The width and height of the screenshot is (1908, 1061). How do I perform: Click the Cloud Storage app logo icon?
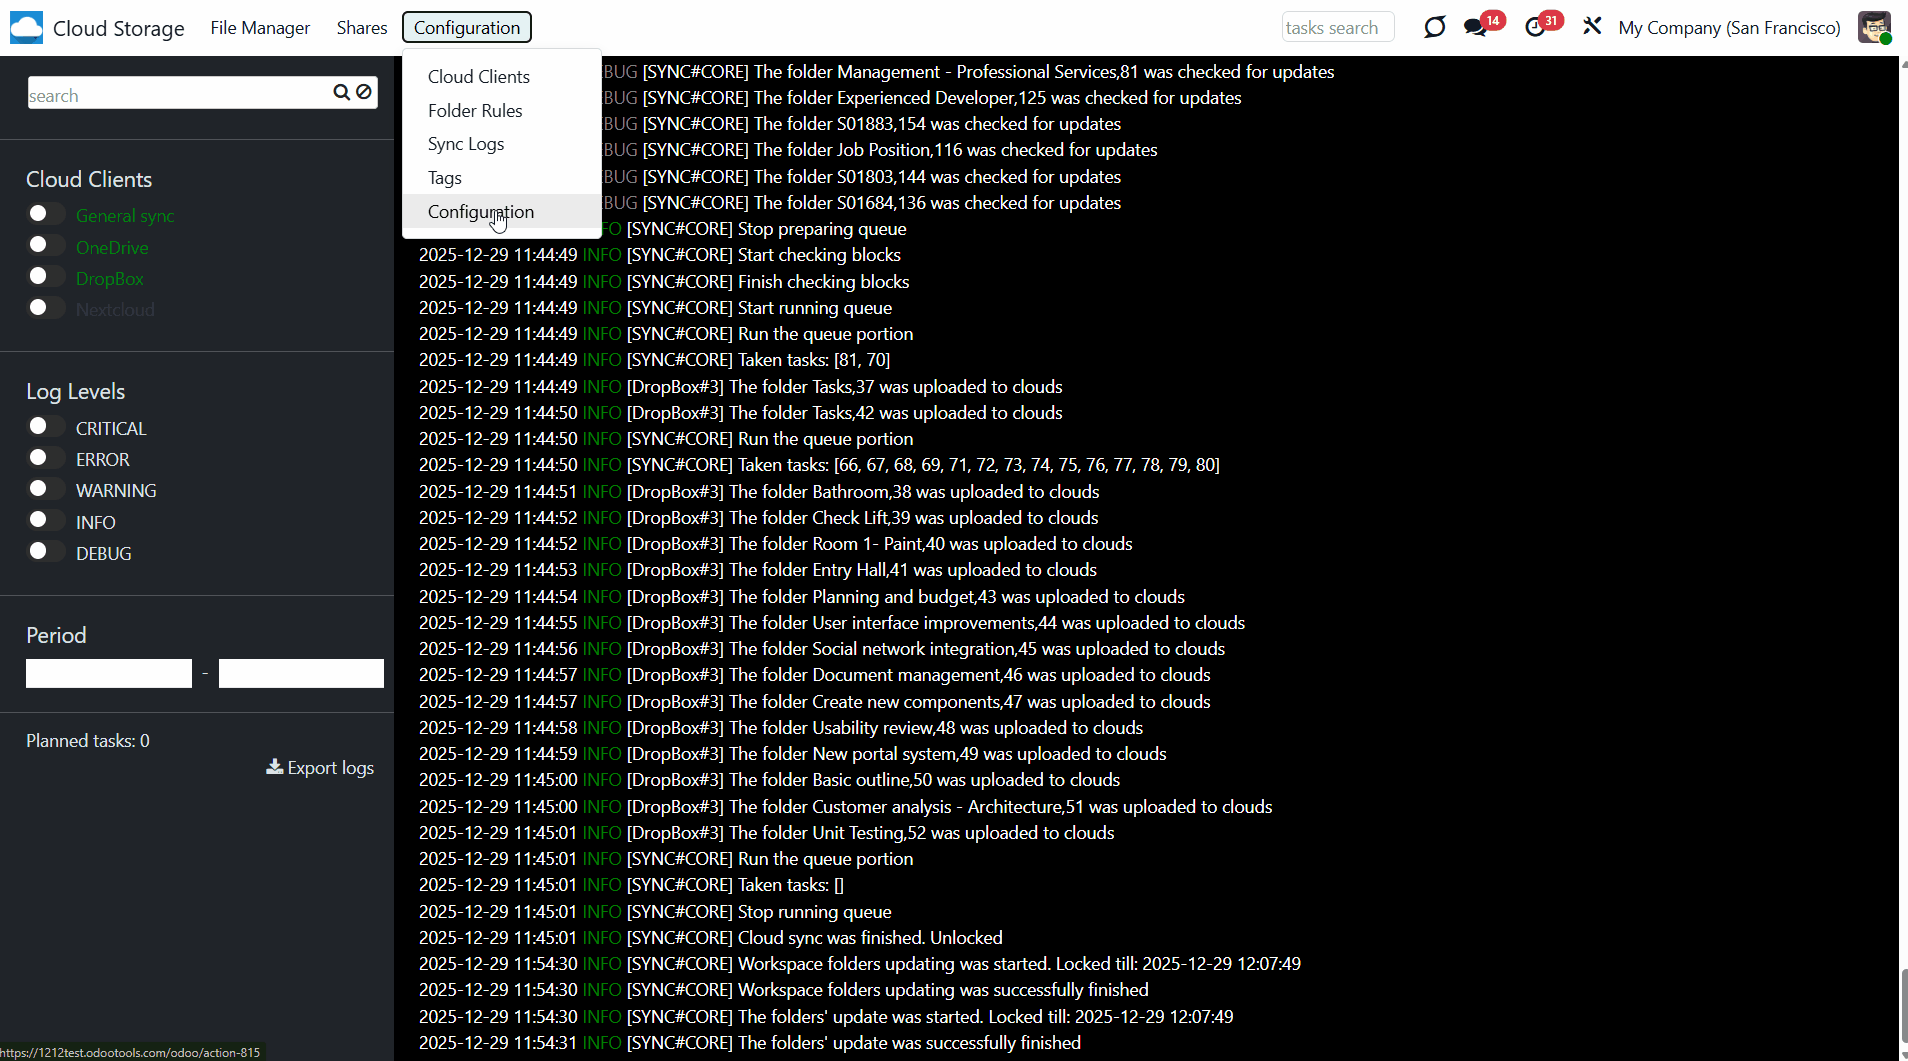(27, 28)
